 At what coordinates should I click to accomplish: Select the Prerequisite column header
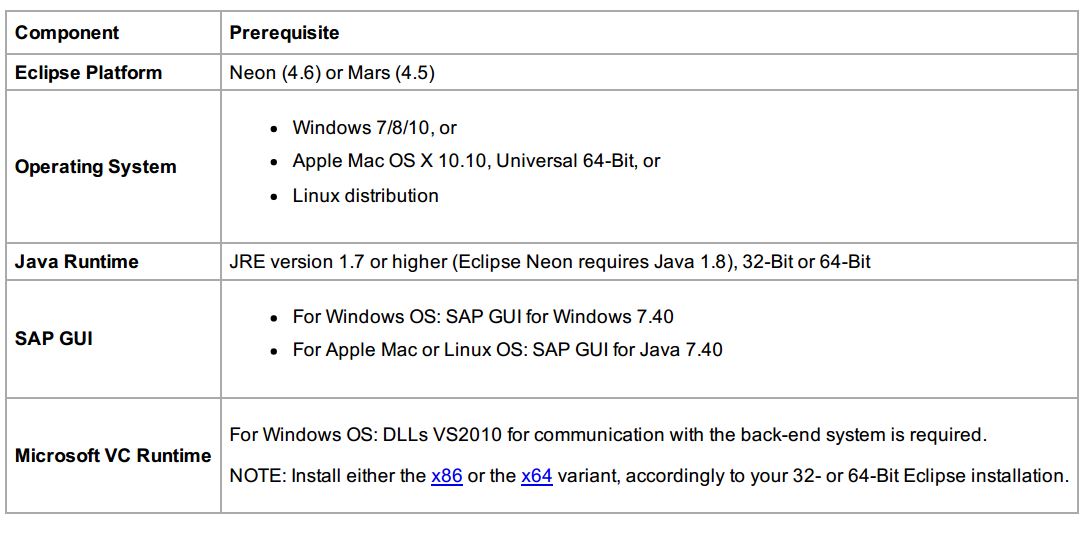284,33
